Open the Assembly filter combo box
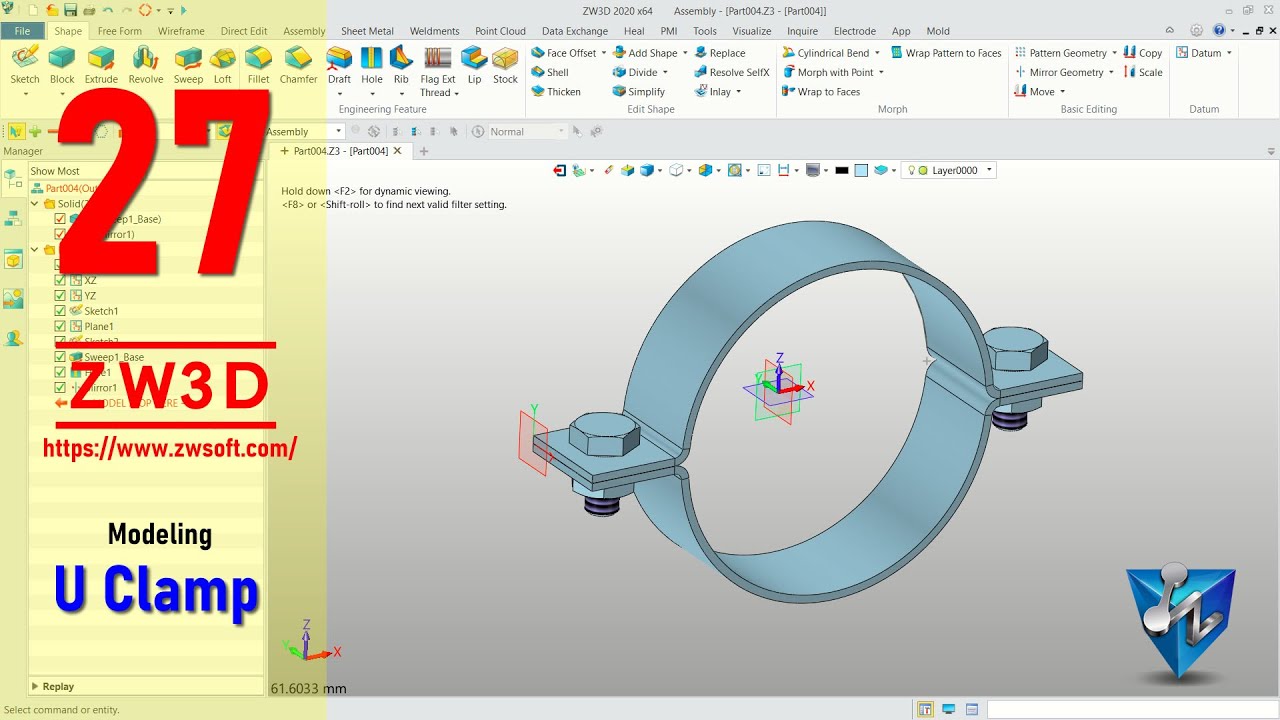The width and height of the screenshot is (1280, 720). coord(304,131)
